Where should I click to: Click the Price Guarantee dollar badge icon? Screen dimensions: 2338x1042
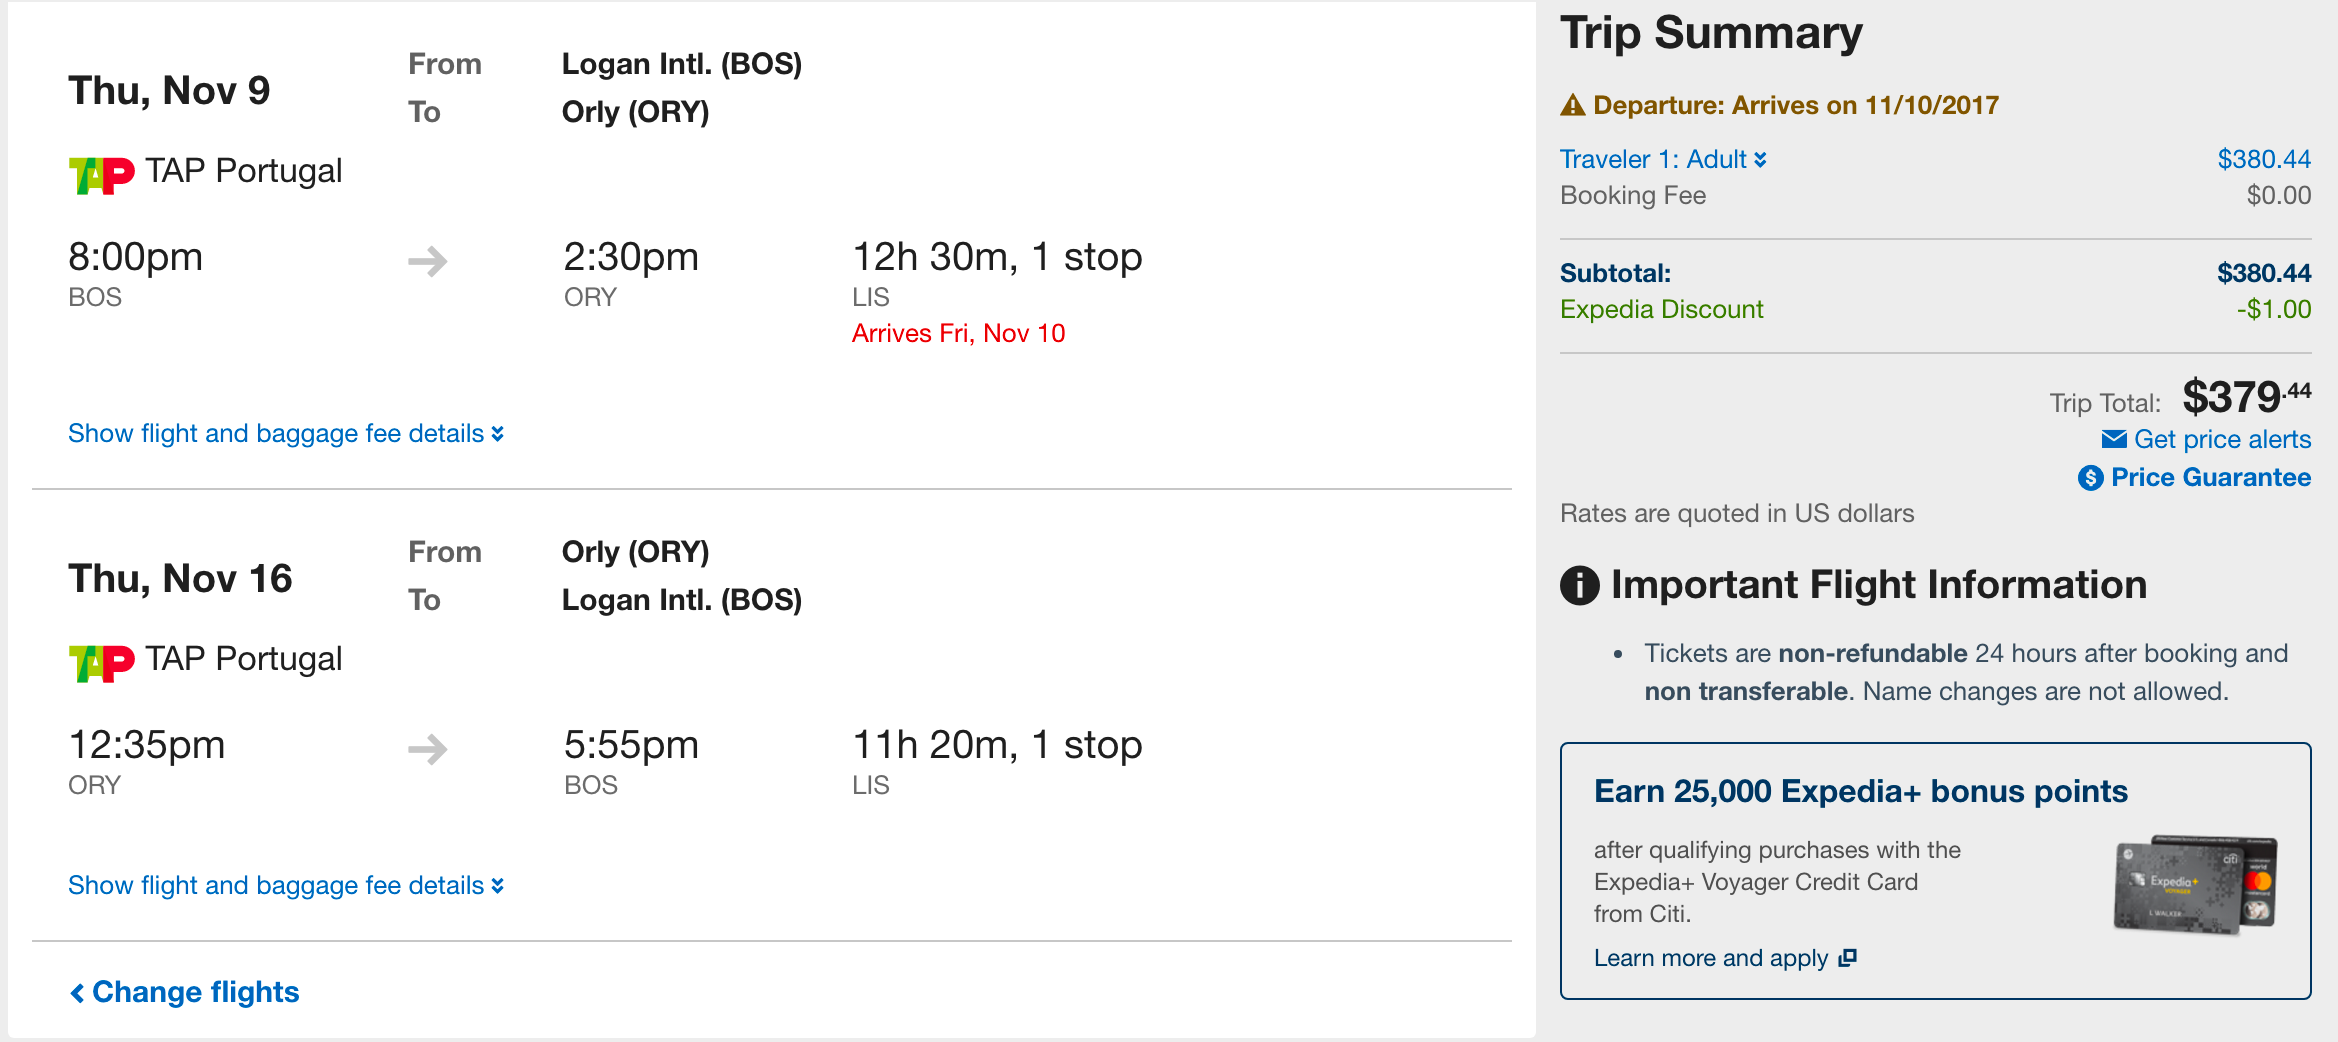coord(2090,478)
